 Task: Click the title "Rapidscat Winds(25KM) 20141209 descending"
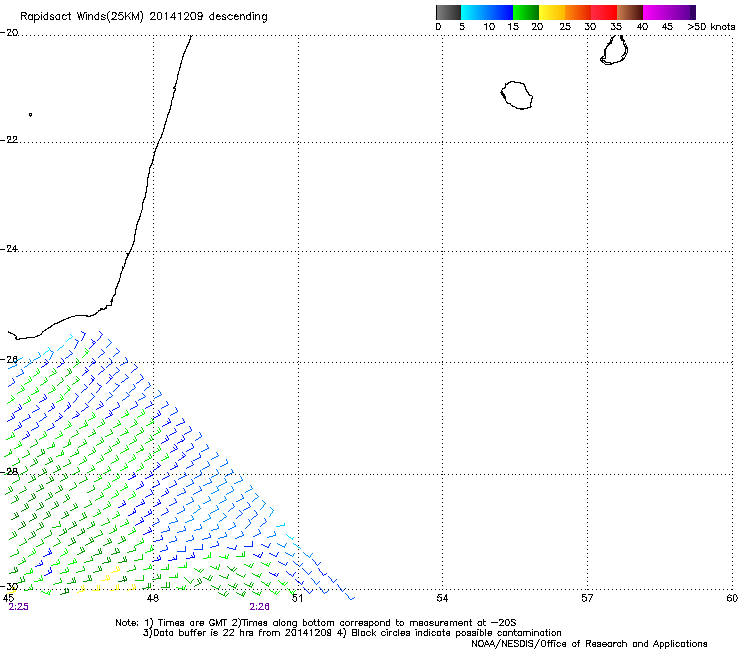point(144,17)
